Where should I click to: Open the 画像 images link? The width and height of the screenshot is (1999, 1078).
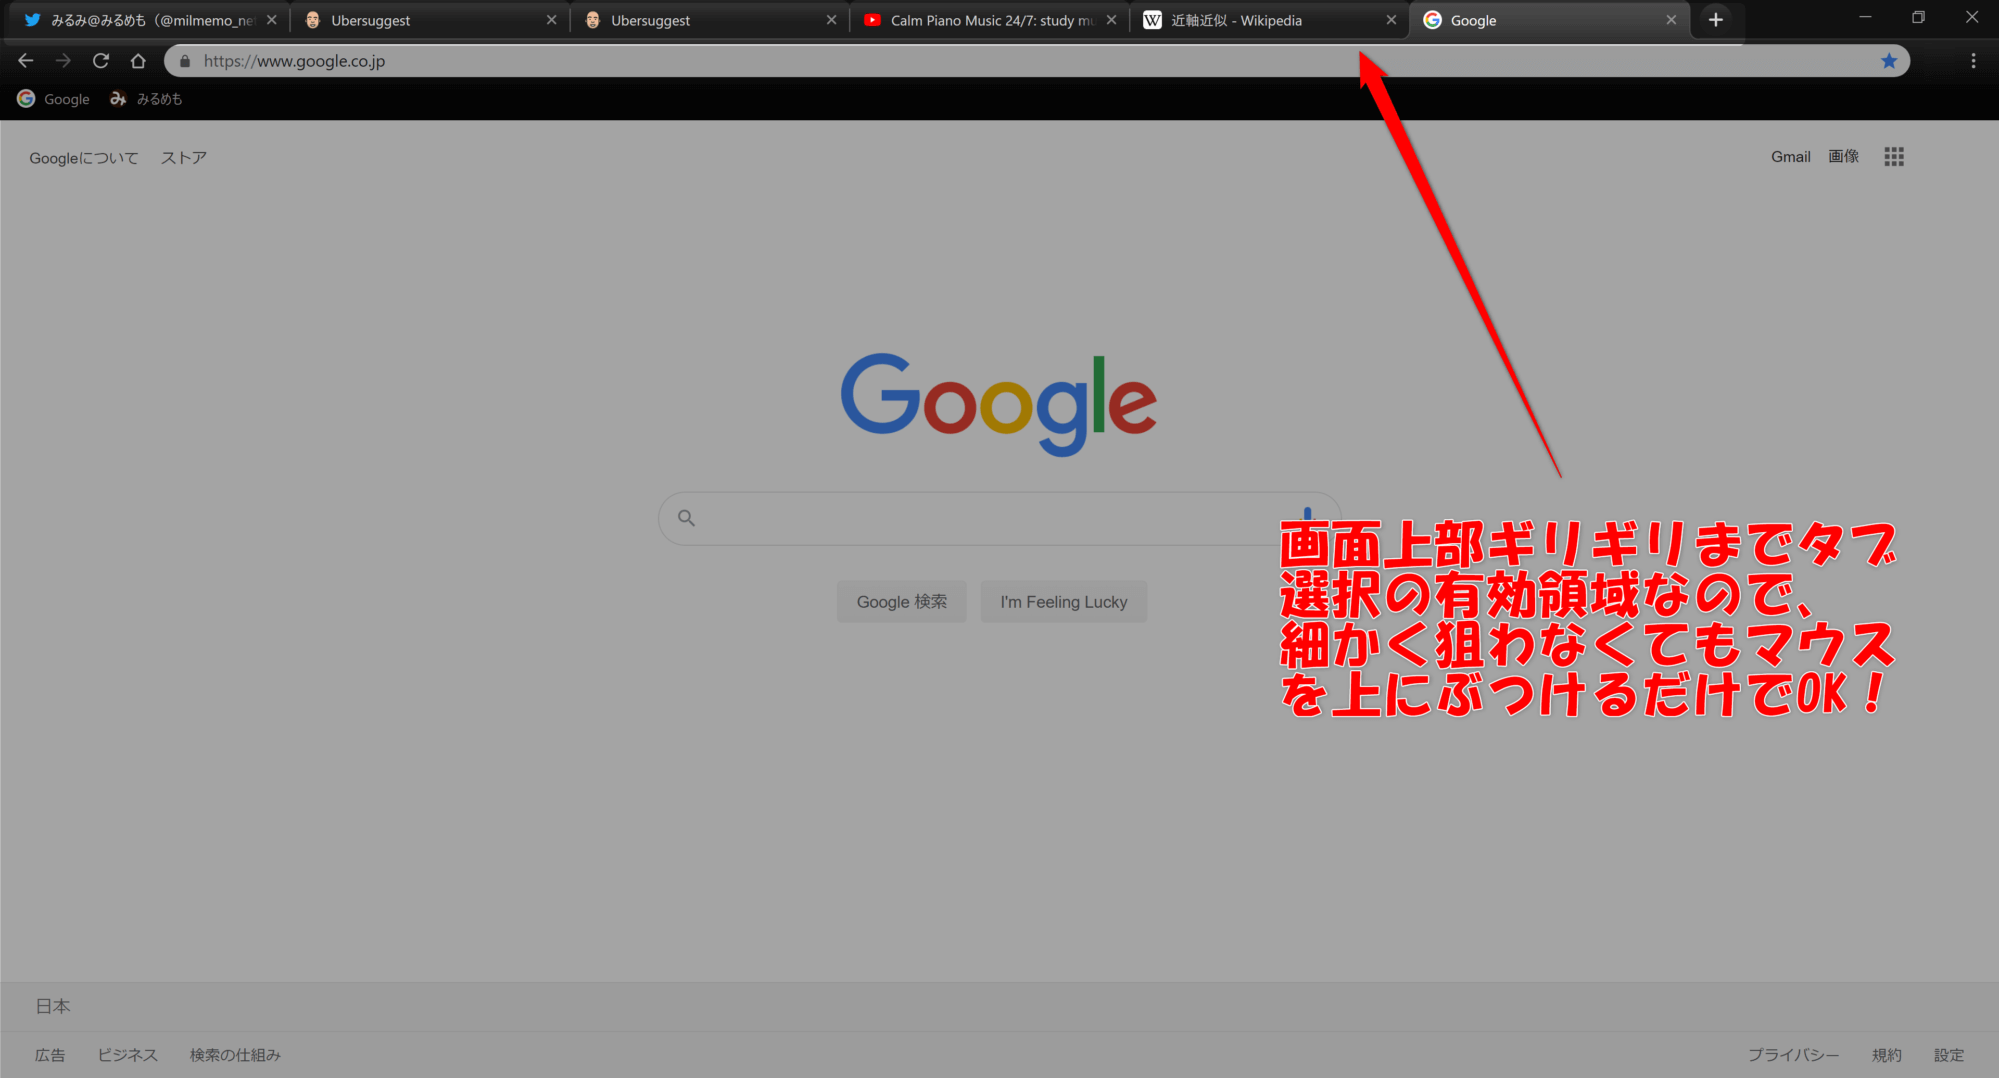pyautogui.click(x=1843, y=157)
